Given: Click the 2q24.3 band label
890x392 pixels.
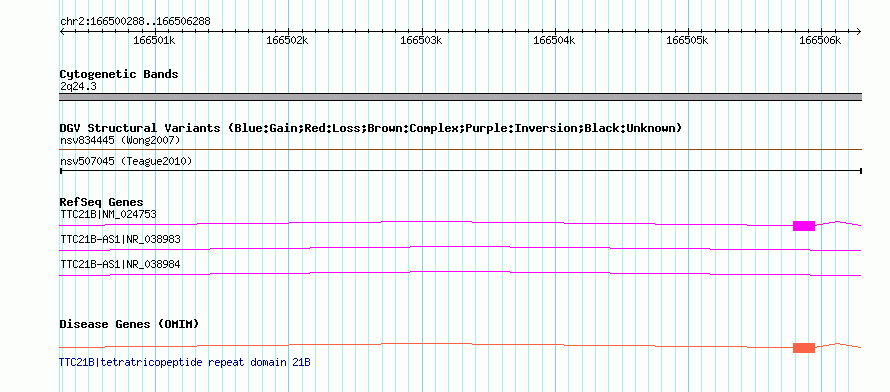Looking at the screenshot, I should pos(79,86).
